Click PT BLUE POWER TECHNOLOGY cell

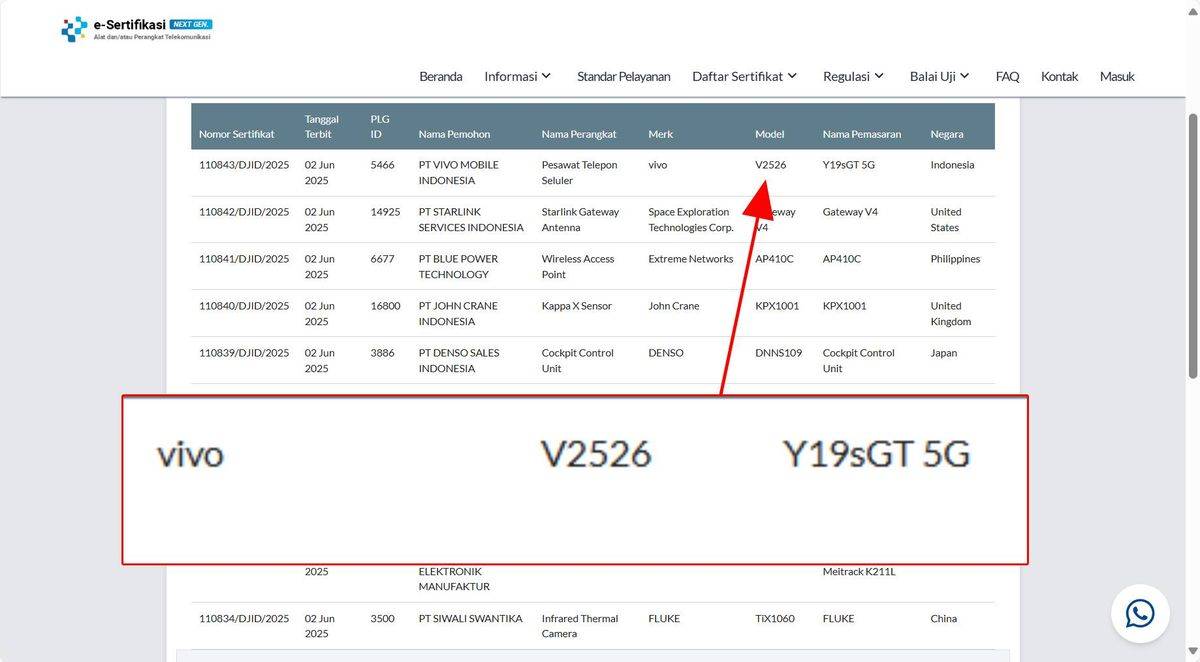click(x=458, y=267)
